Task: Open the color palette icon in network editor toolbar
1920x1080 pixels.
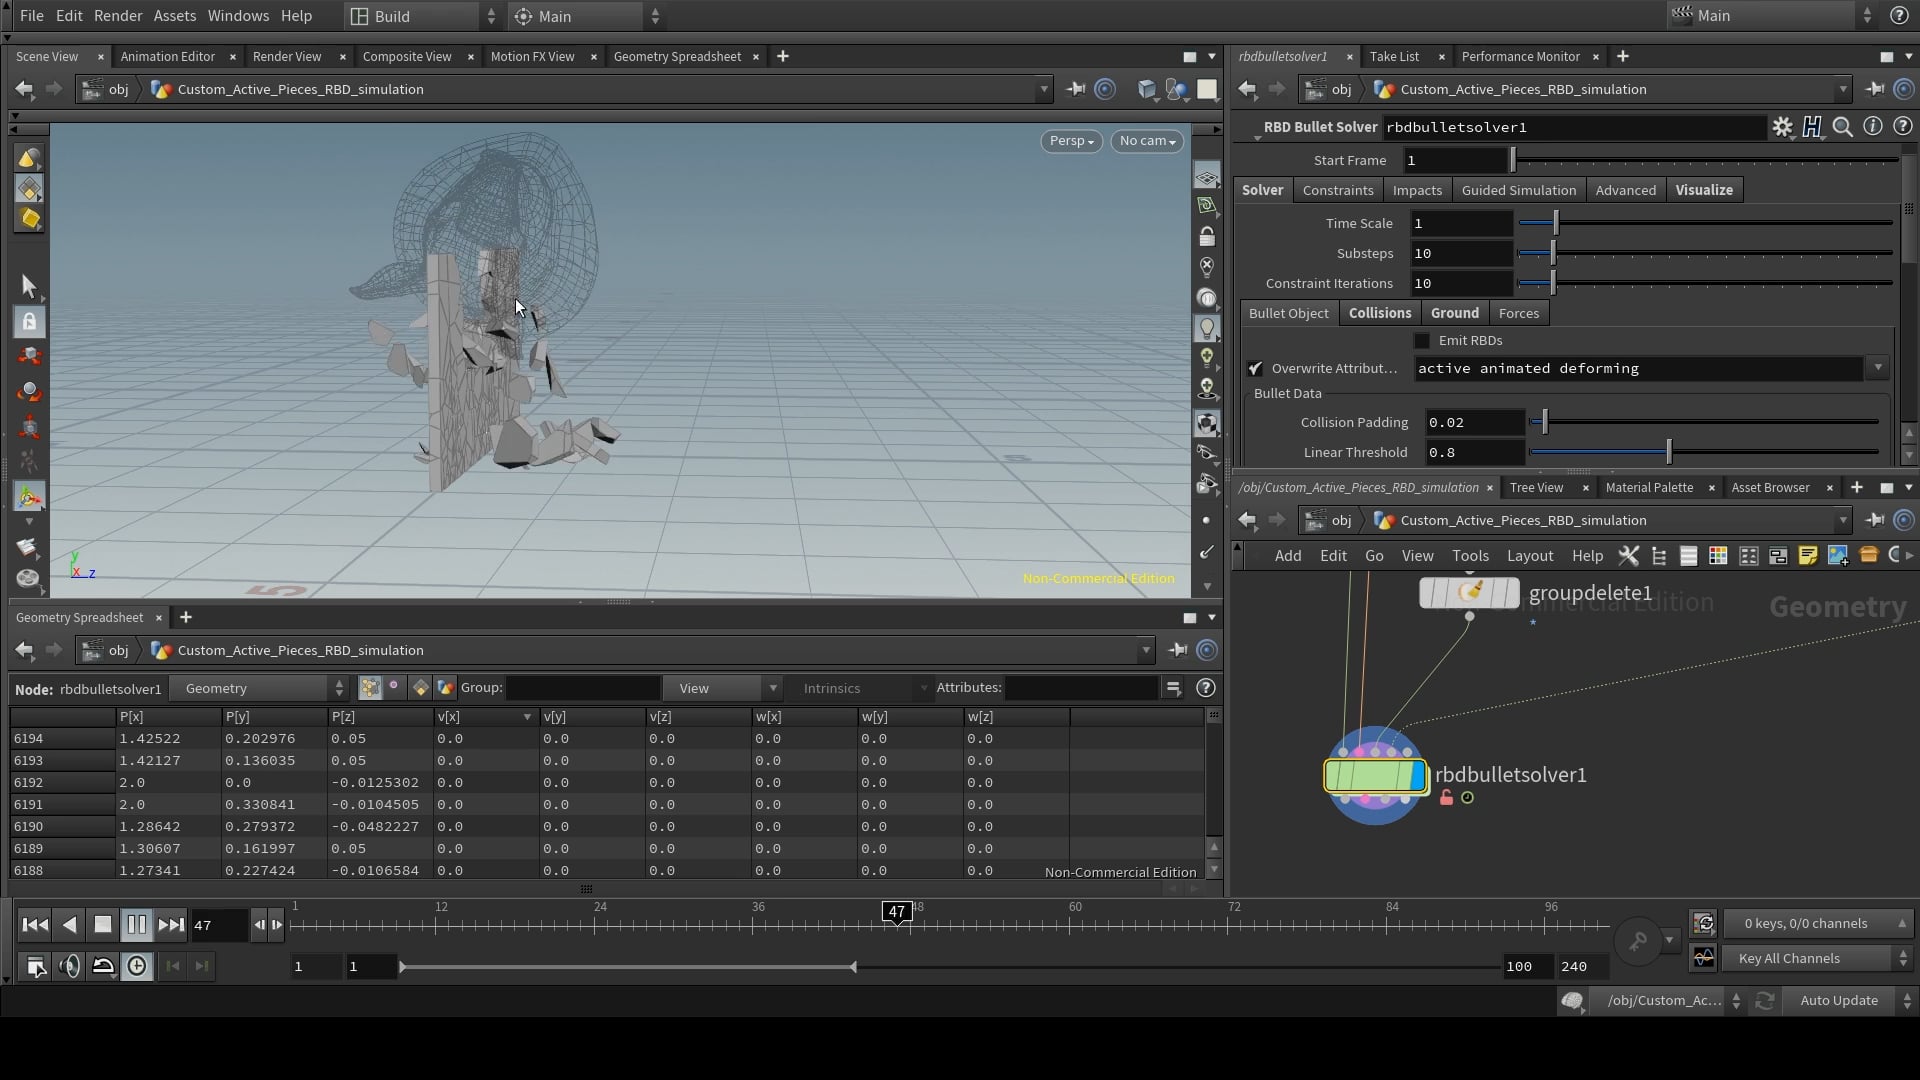Action: (x=1718, y=556)
